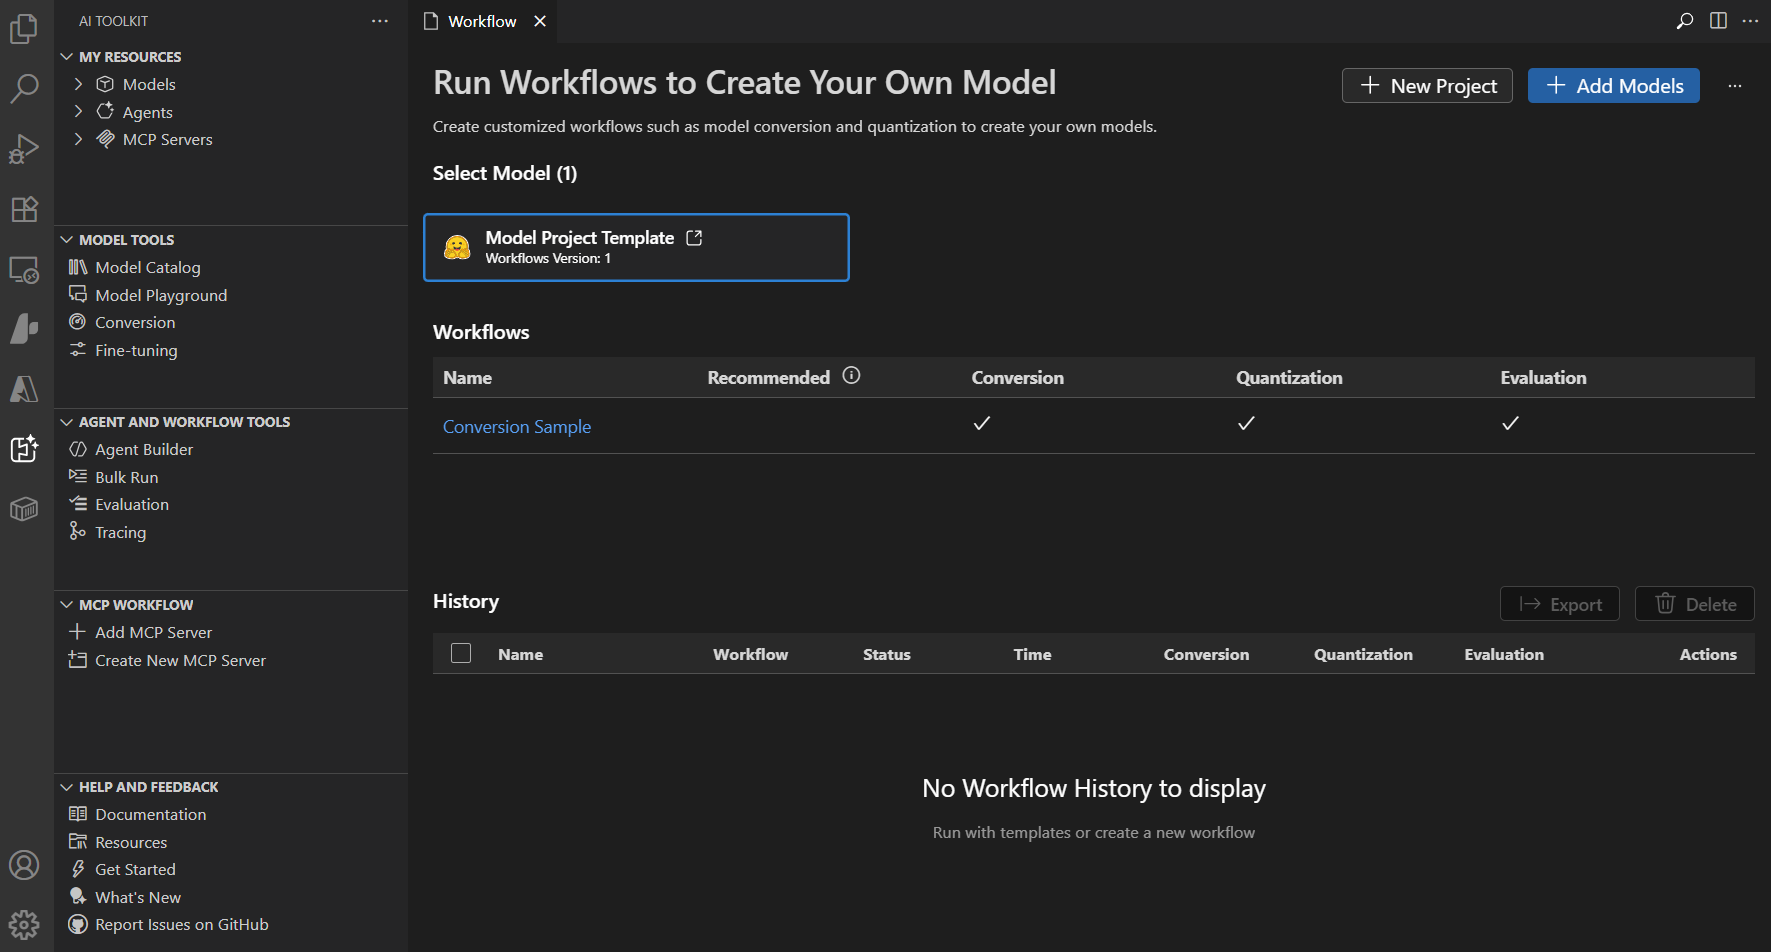The image size is (1771, 952).
Task: Open the Tracing tool
Action: 120,532
